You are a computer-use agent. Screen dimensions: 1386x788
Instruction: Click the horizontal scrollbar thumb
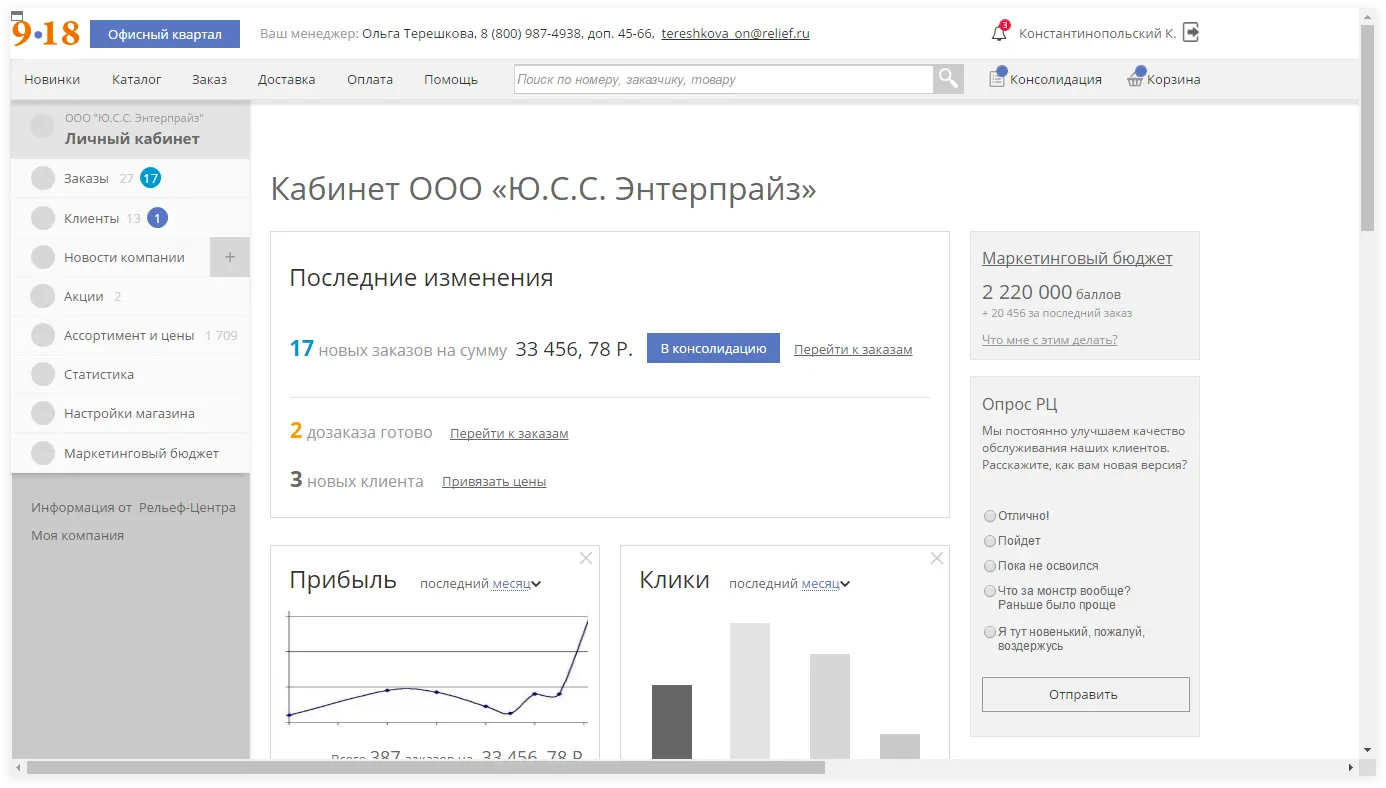pos(426,768)
